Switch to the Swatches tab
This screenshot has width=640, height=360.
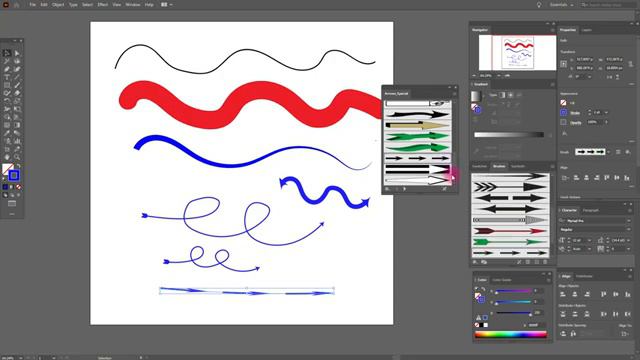(x=480, y=167)
